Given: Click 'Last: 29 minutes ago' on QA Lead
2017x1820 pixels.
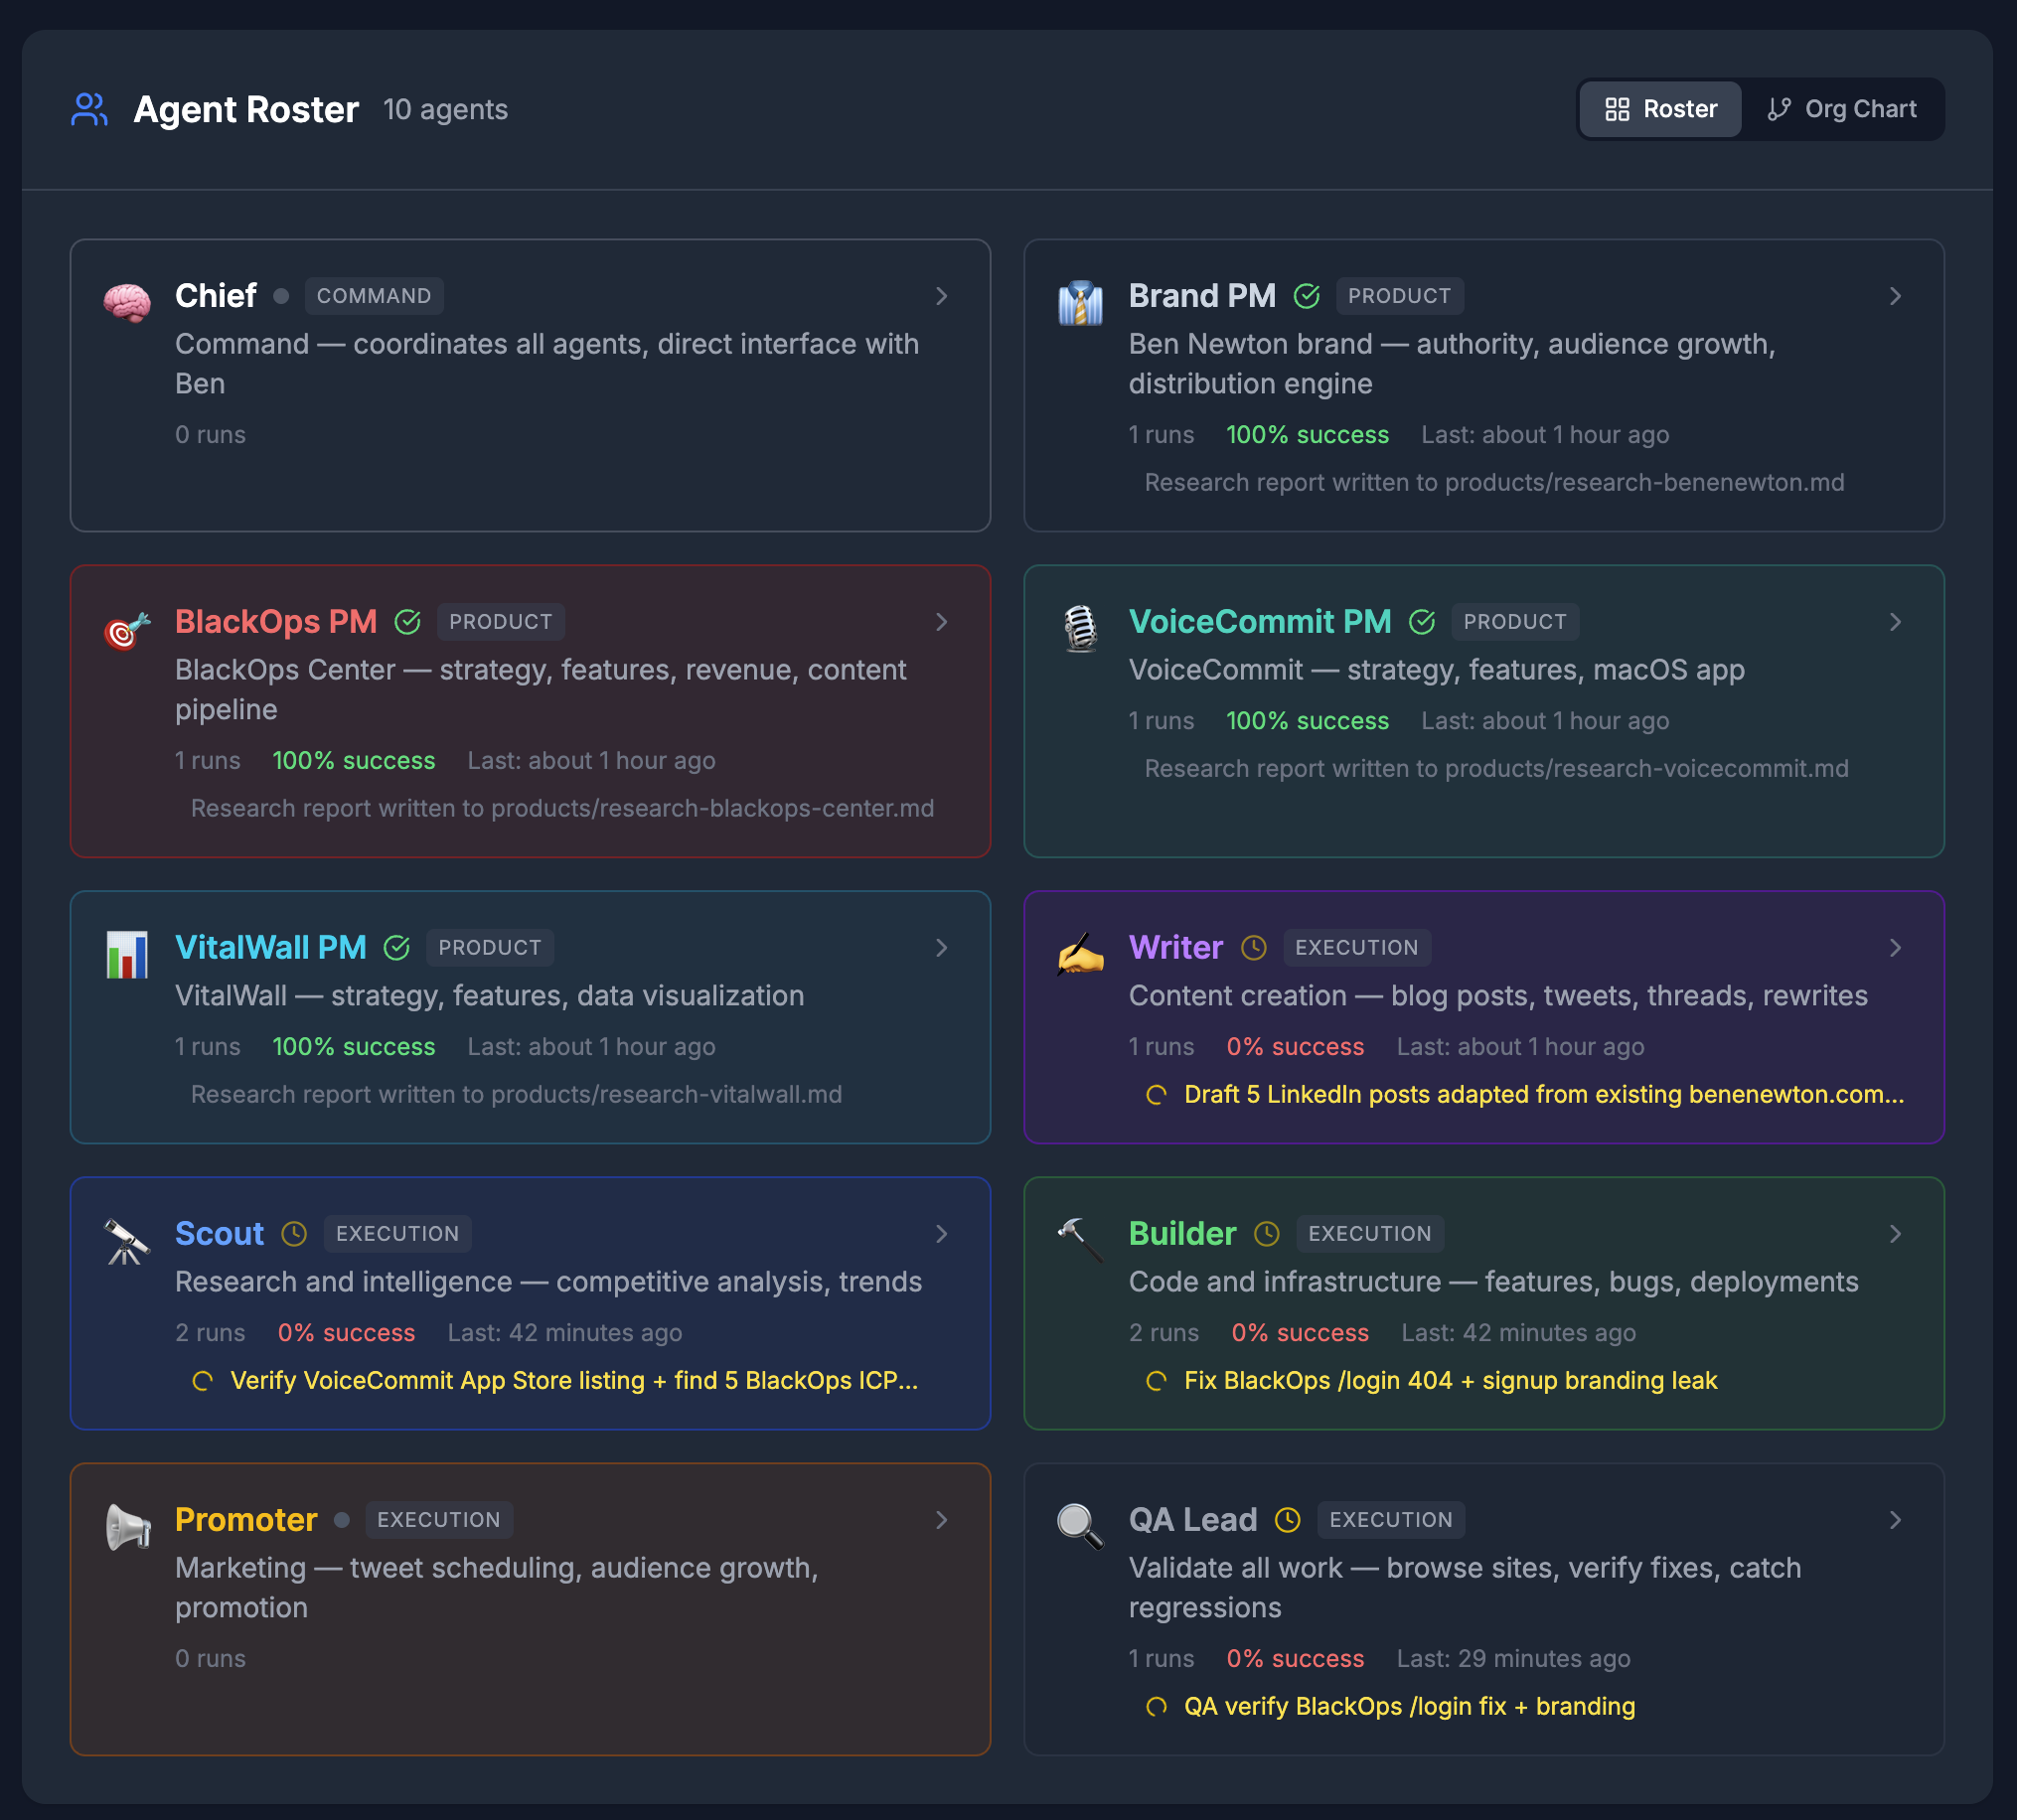Looking at the screenshot, I should 1513,1659.
